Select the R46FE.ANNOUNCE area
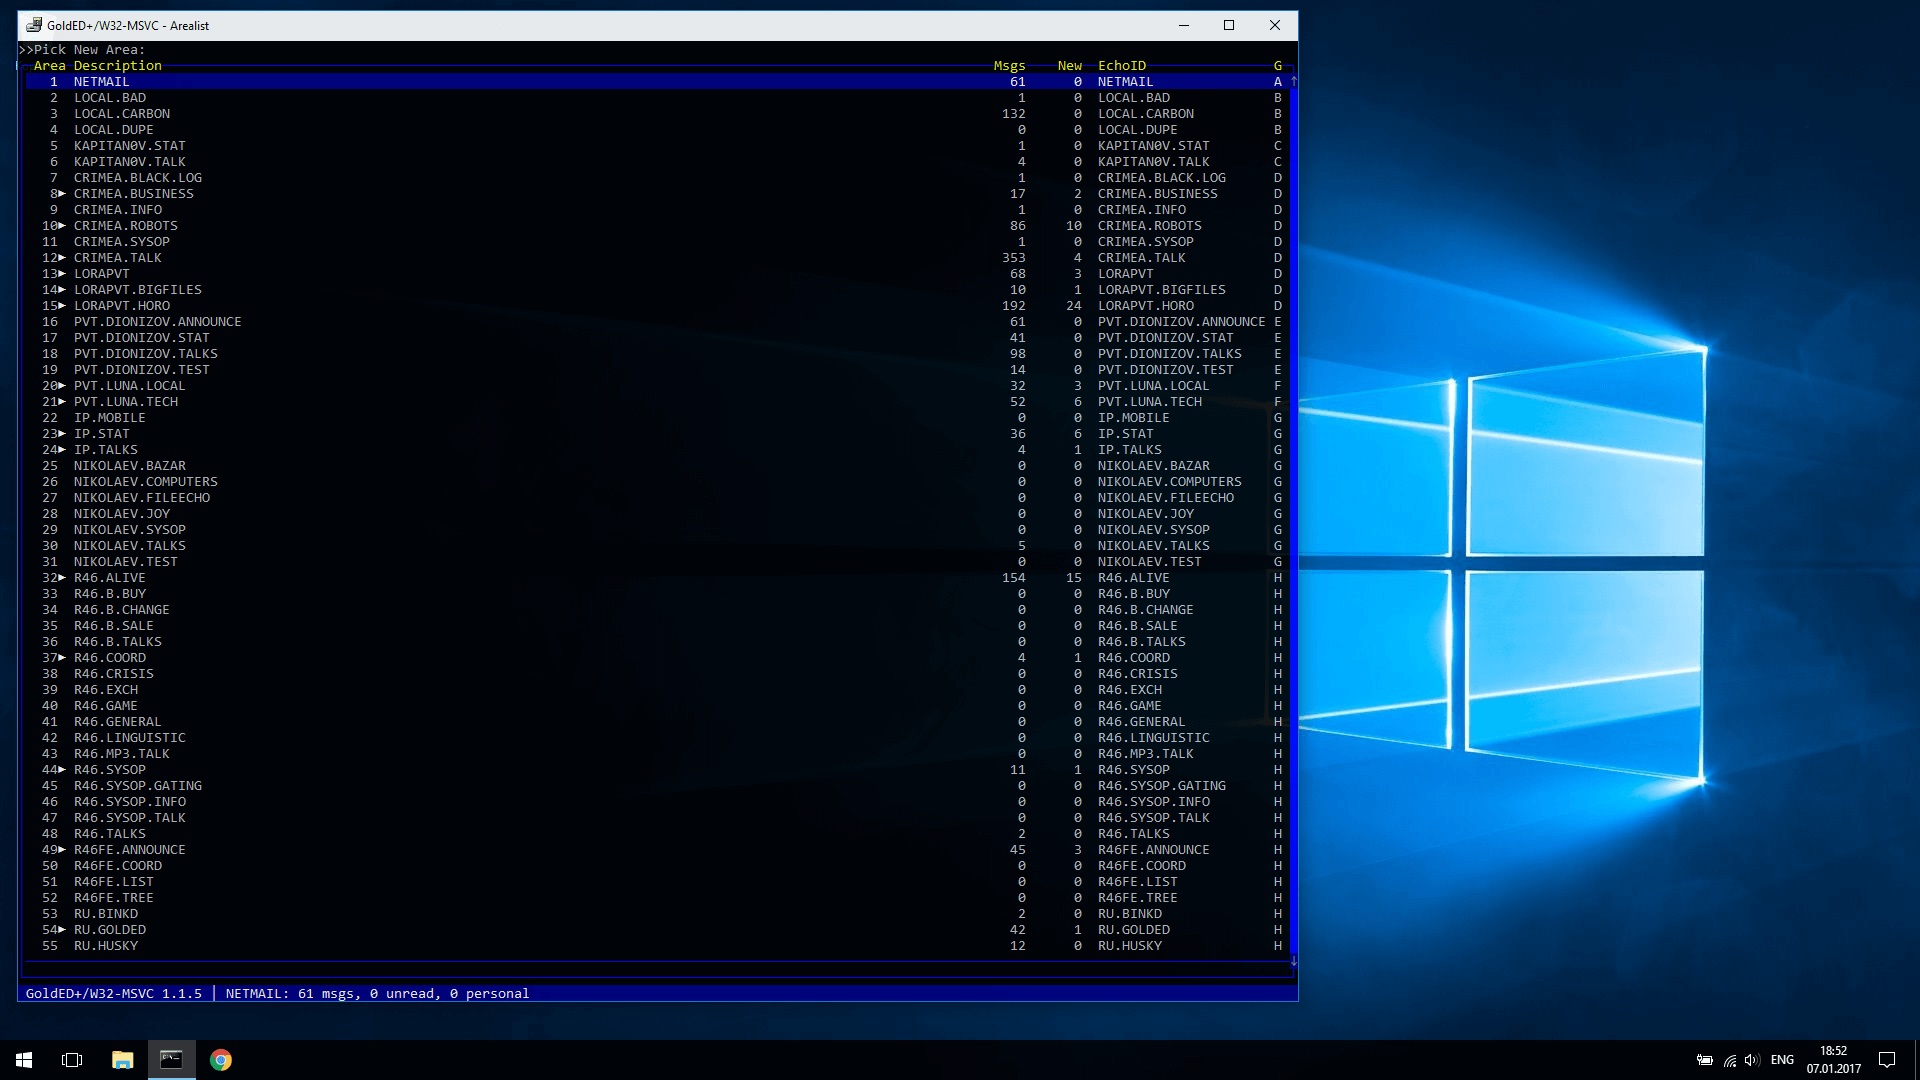 657,850
